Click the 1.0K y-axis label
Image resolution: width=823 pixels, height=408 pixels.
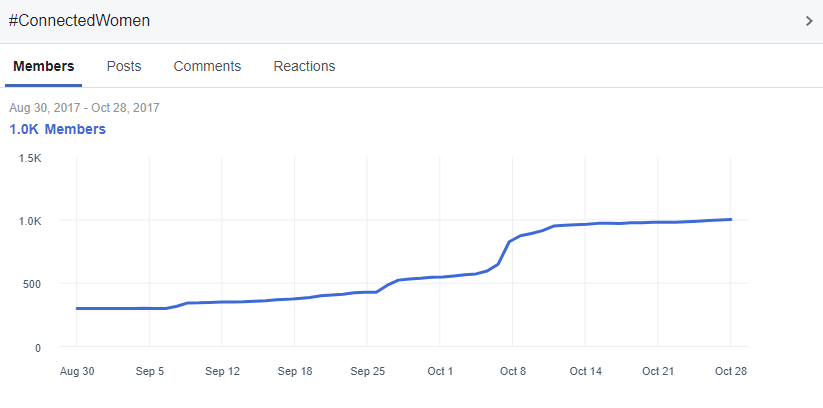[31, 221]
